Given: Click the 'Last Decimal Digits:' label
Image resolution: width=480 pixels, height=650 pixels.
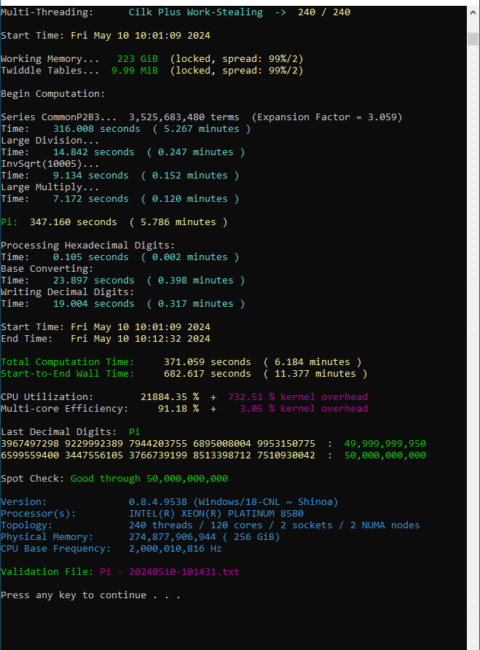Looking at the screenshot, I should [x=58, y=432].
